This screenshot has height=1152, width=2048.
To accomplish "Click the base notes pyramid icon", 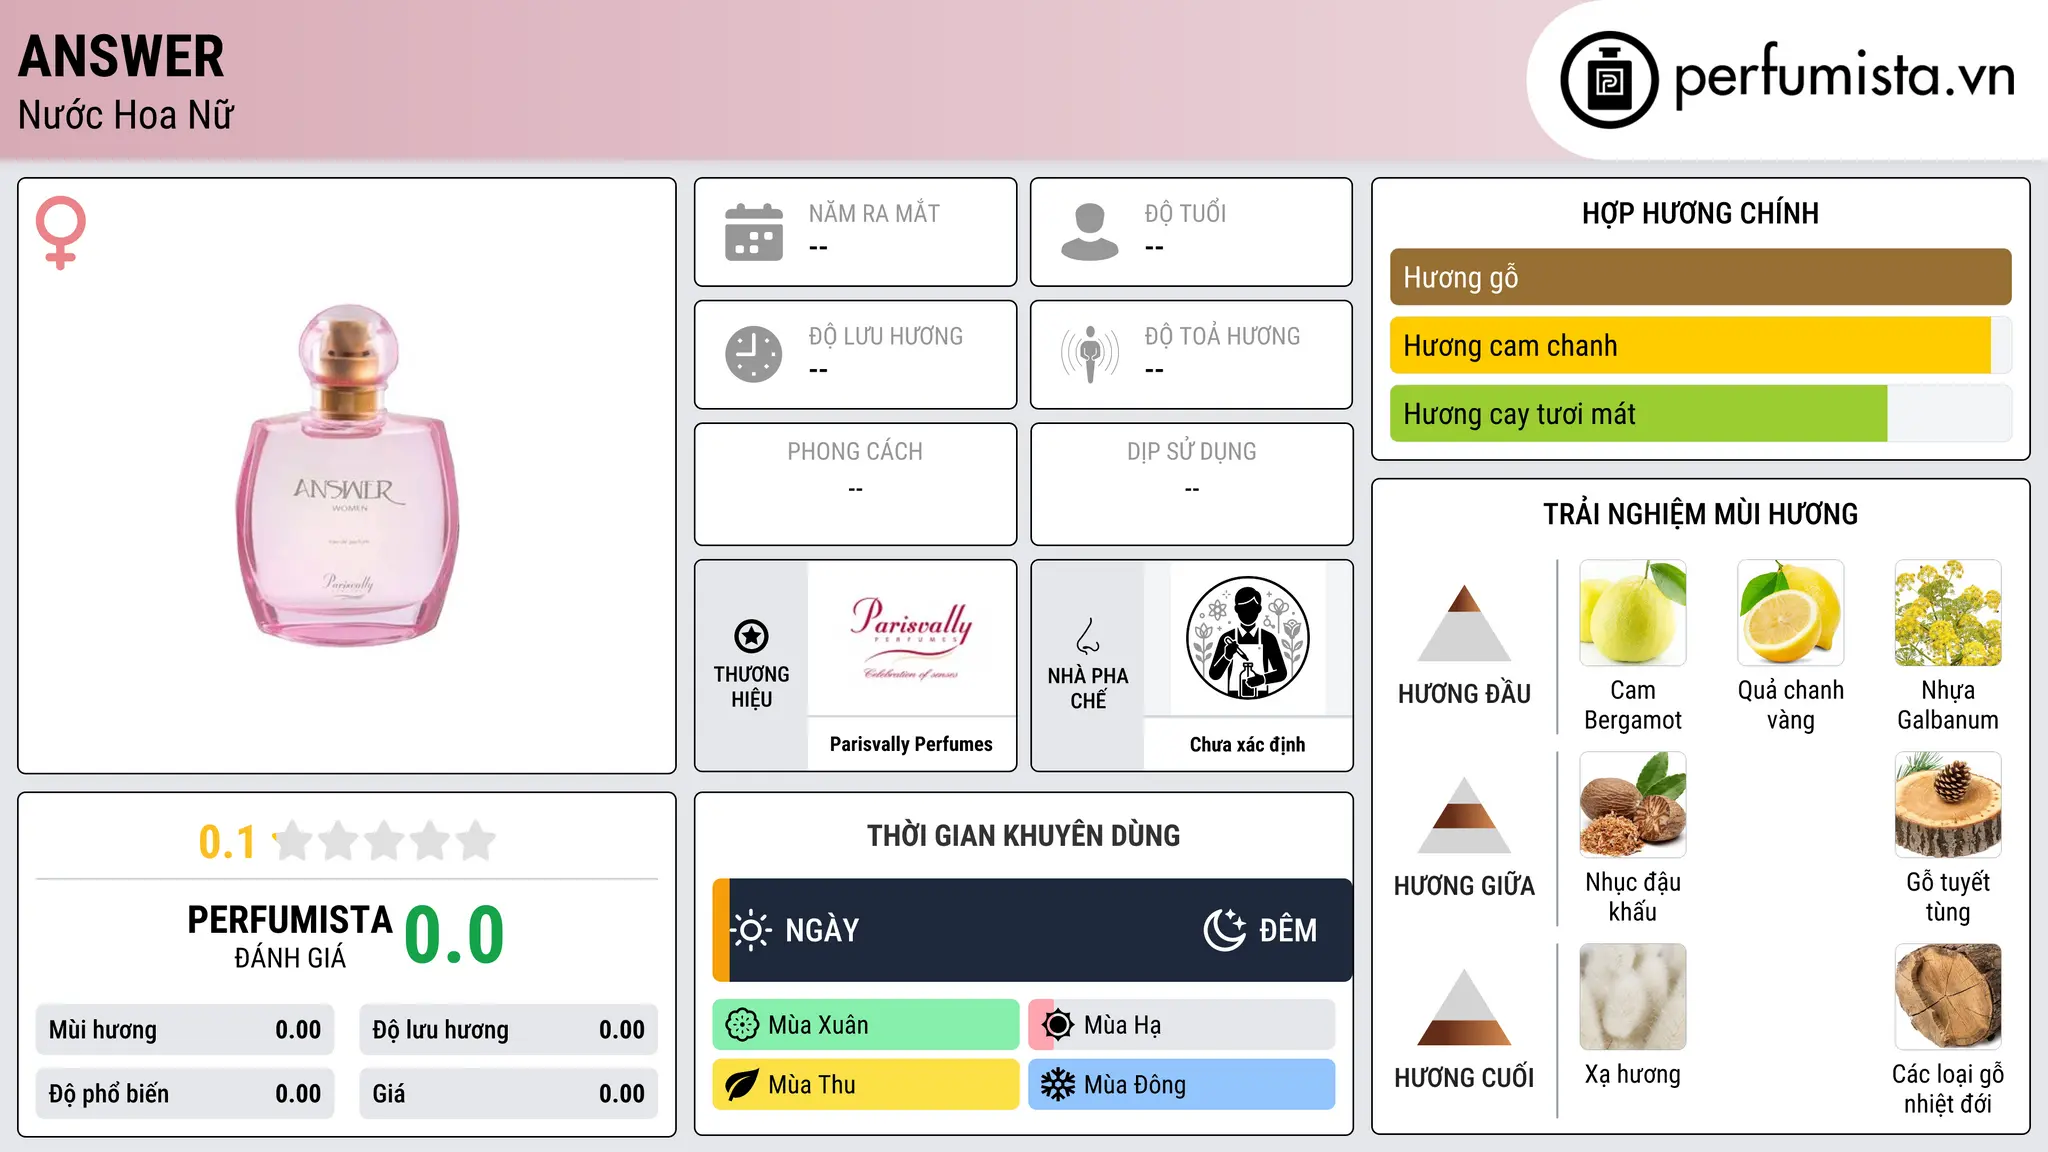I will click(x=1464, y=1007).
